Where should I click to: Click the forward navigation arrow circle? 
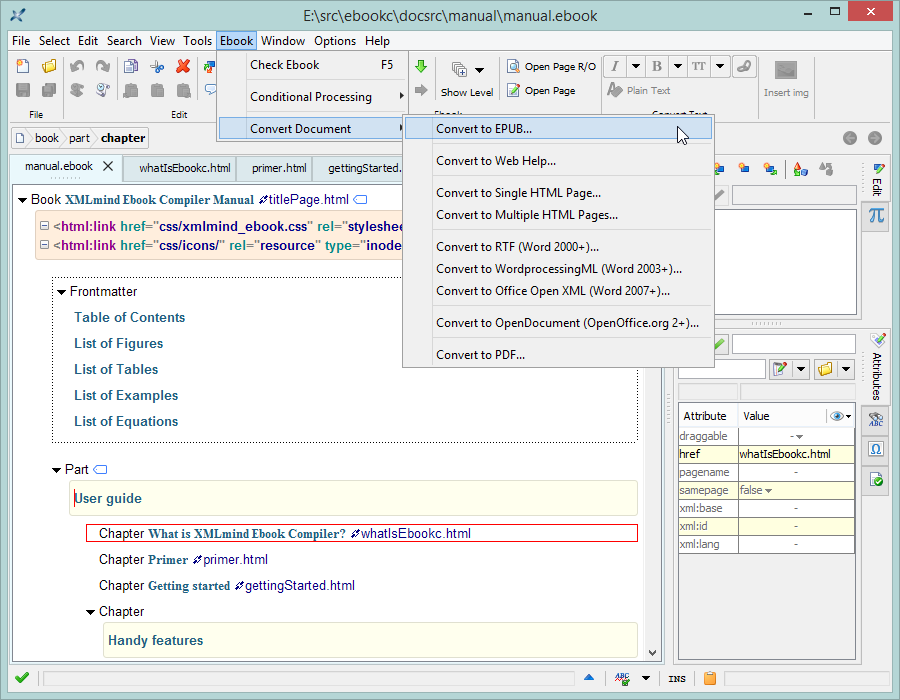point(875,138)
